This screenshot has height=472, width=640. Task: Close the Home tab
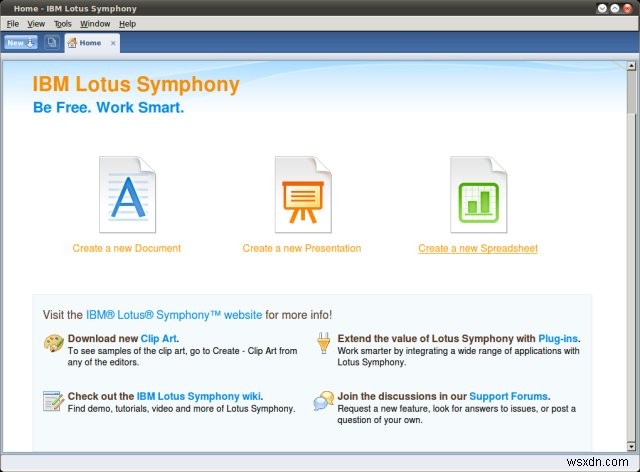click(113, 43)
